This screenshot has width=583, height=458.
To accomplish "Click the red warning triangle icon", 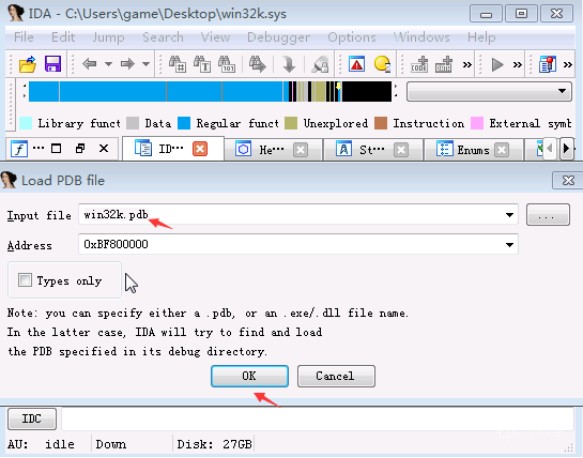I will 357,64.
